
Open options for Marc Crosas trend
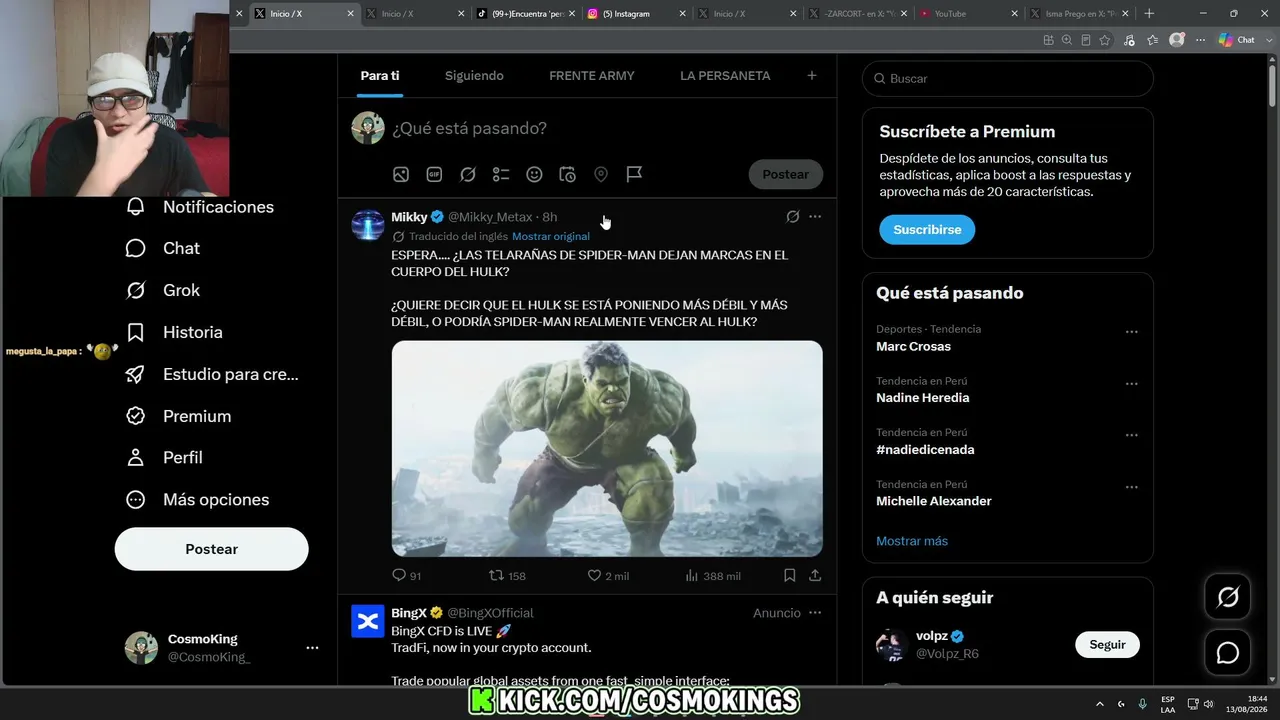(x=1132, y=332)
